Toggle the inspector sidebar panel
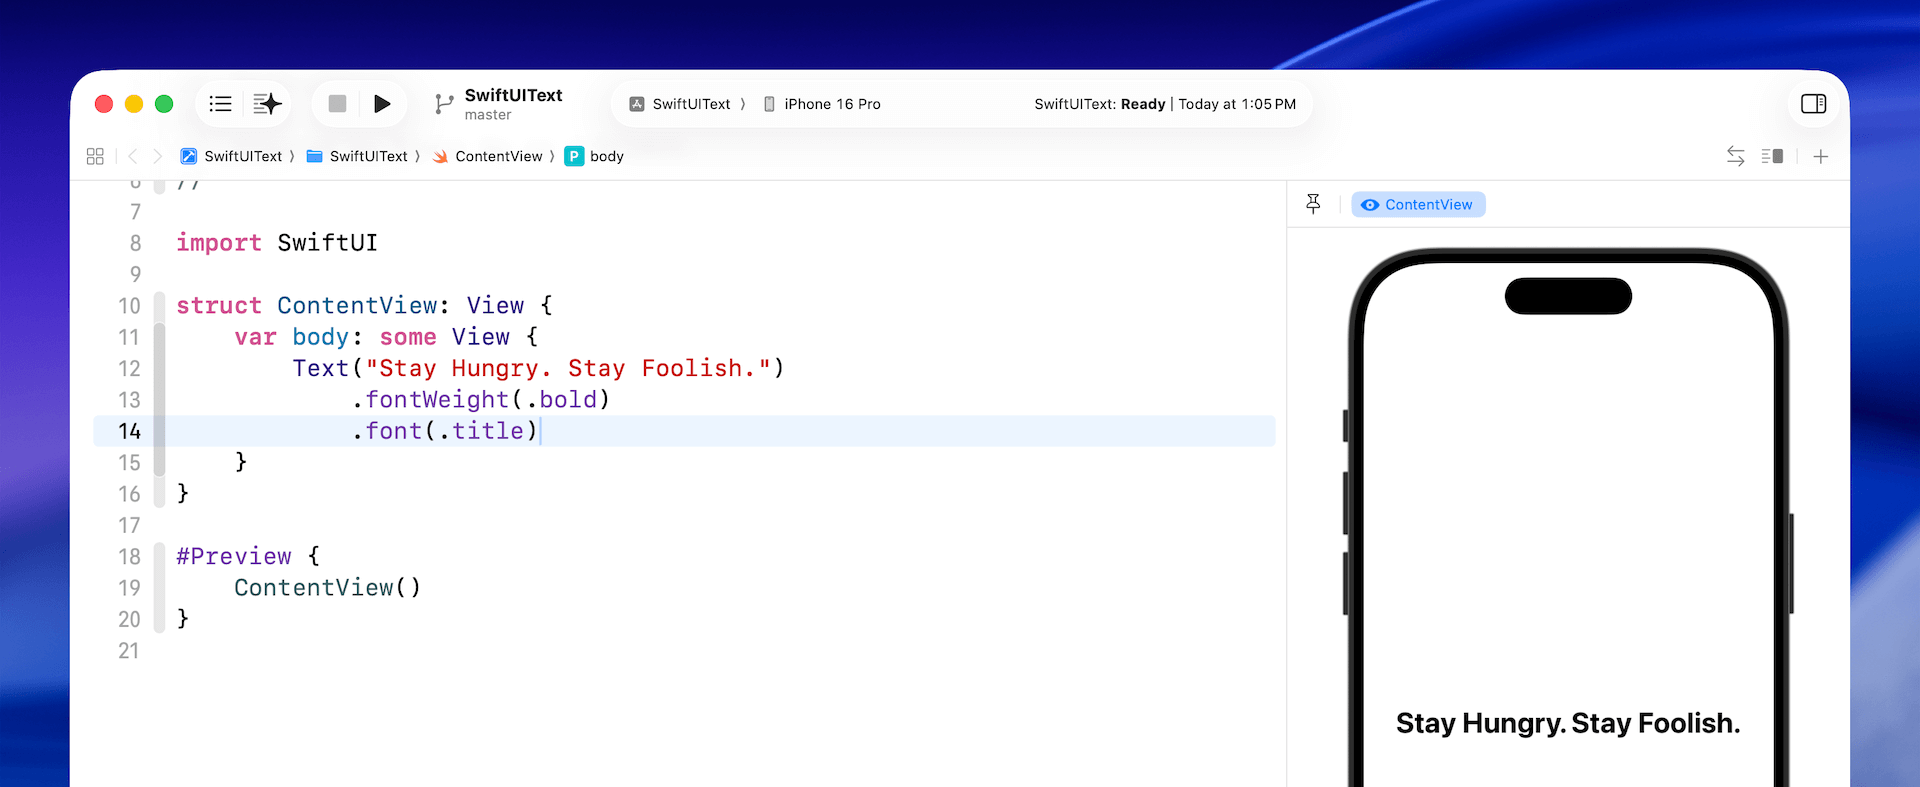This screenshot has width=1920, height=787. tap(1813, 104)
